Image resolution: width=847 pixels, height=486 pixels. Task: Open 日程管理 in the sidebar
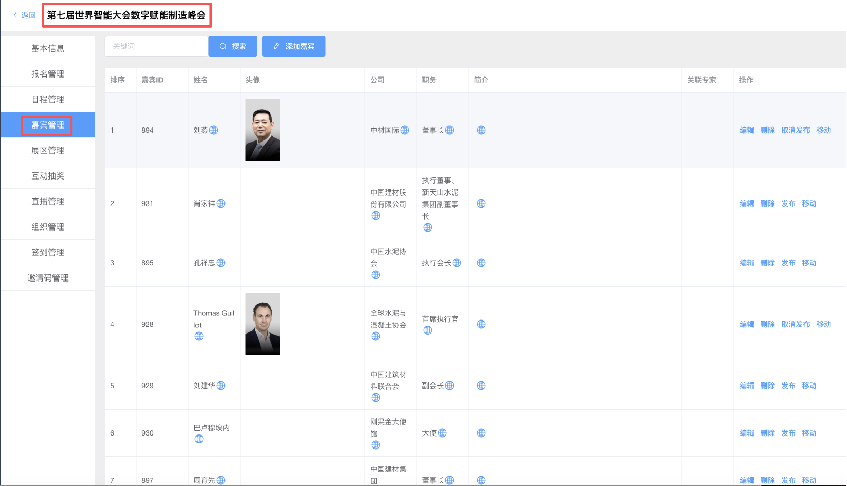coord(48,100)
